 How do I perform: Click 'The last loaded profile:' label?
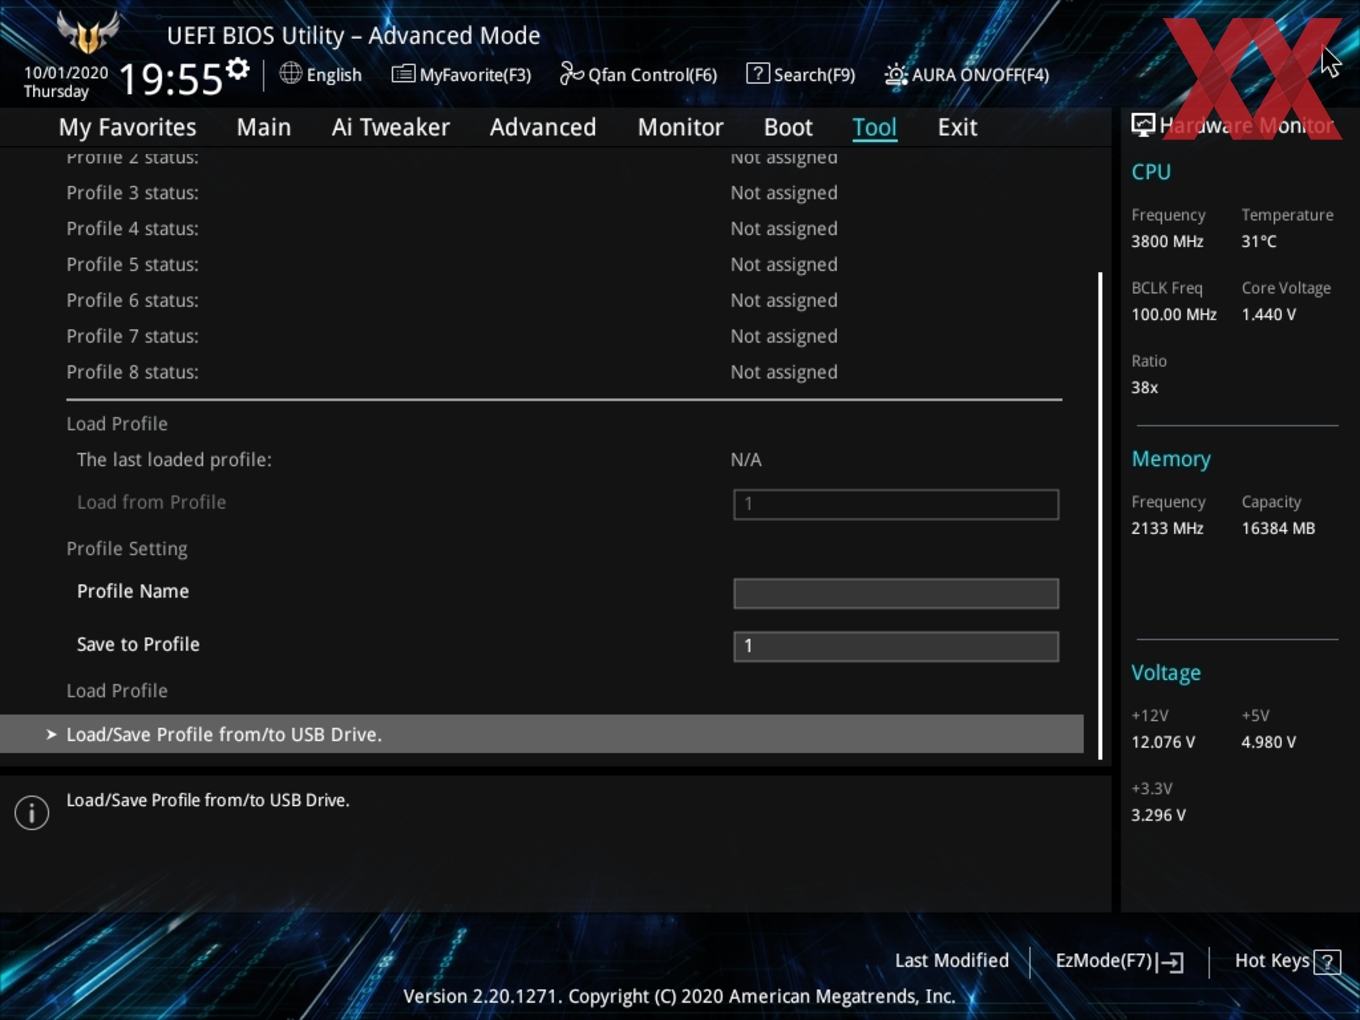click(174, 460)
